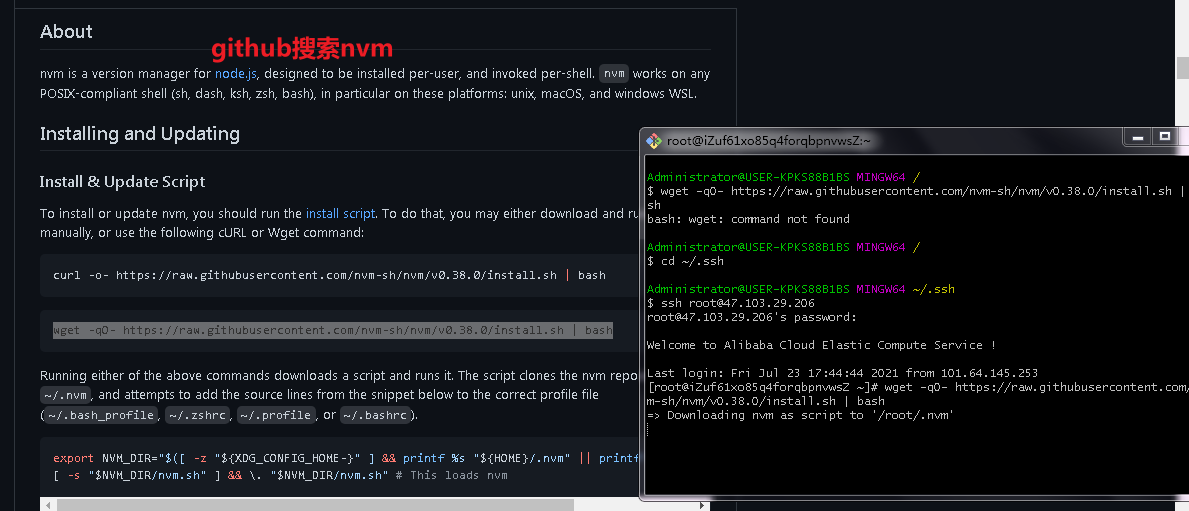
Task: Click the inline 'nvm' code tag
Action: tap(614, 74)
